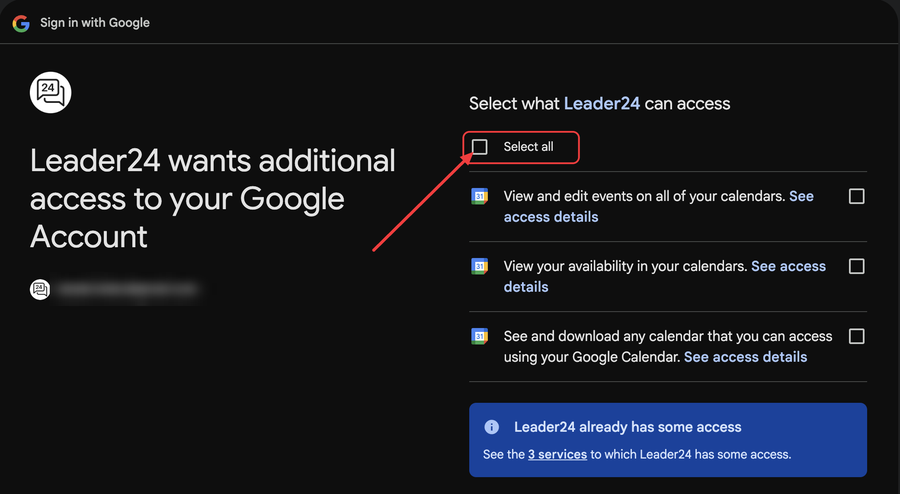Enable the 'View your availability' permission checkbox

[856, 266]
